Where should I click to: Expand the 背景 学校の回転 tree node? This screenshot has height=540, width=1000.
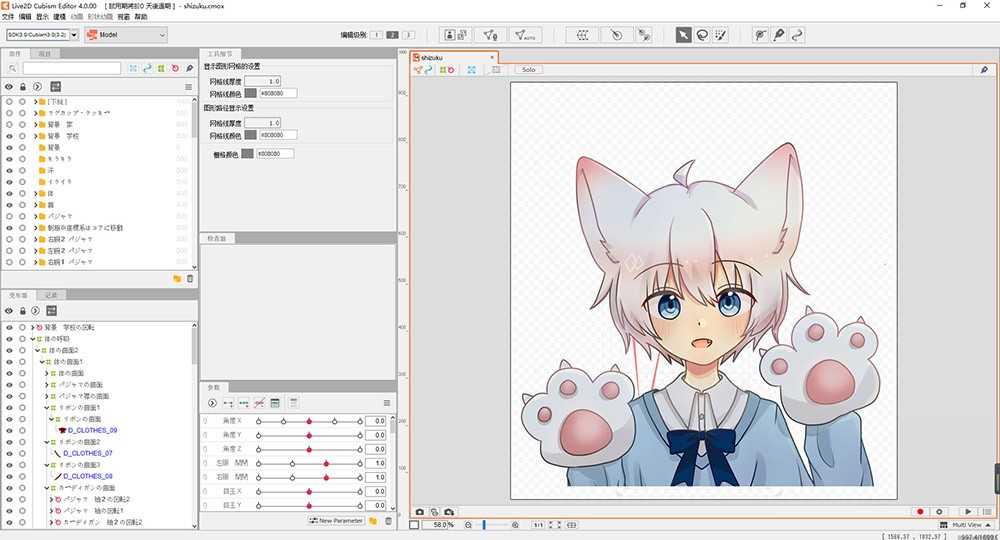tap(33, 327)
